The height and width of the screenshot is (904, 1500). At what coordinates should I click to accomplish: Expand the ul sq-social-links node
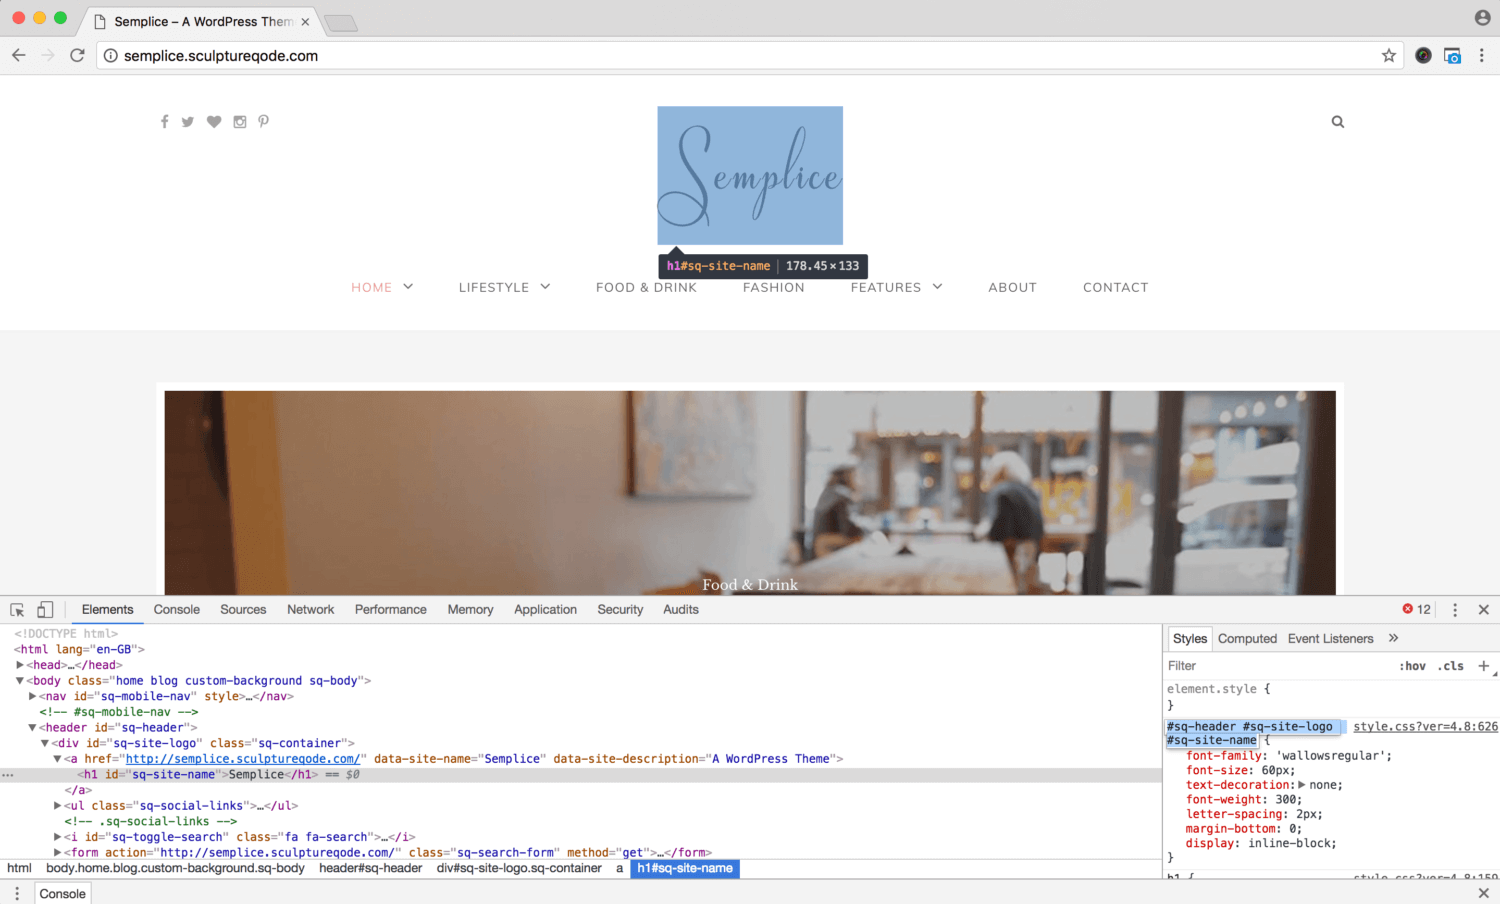[58, 806]
